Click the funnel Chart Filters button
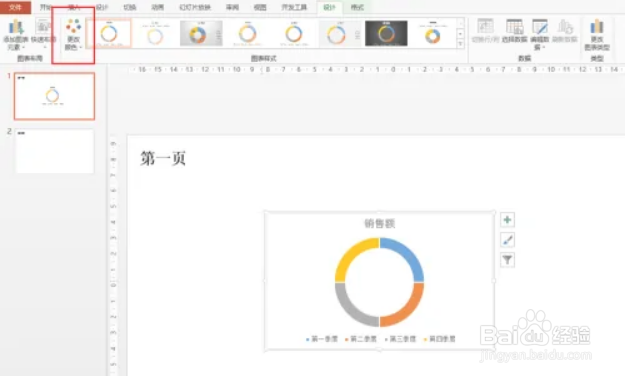The height and width of the screenshot is (376, 625). [507, 260]
